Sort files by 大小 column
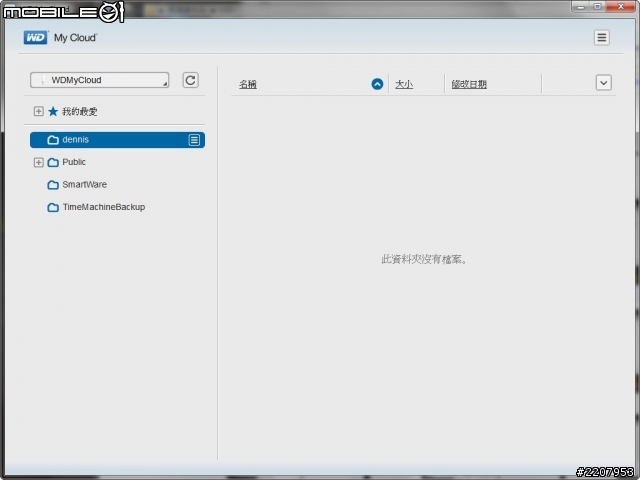The image size is (640, 480). pos(404,84)
